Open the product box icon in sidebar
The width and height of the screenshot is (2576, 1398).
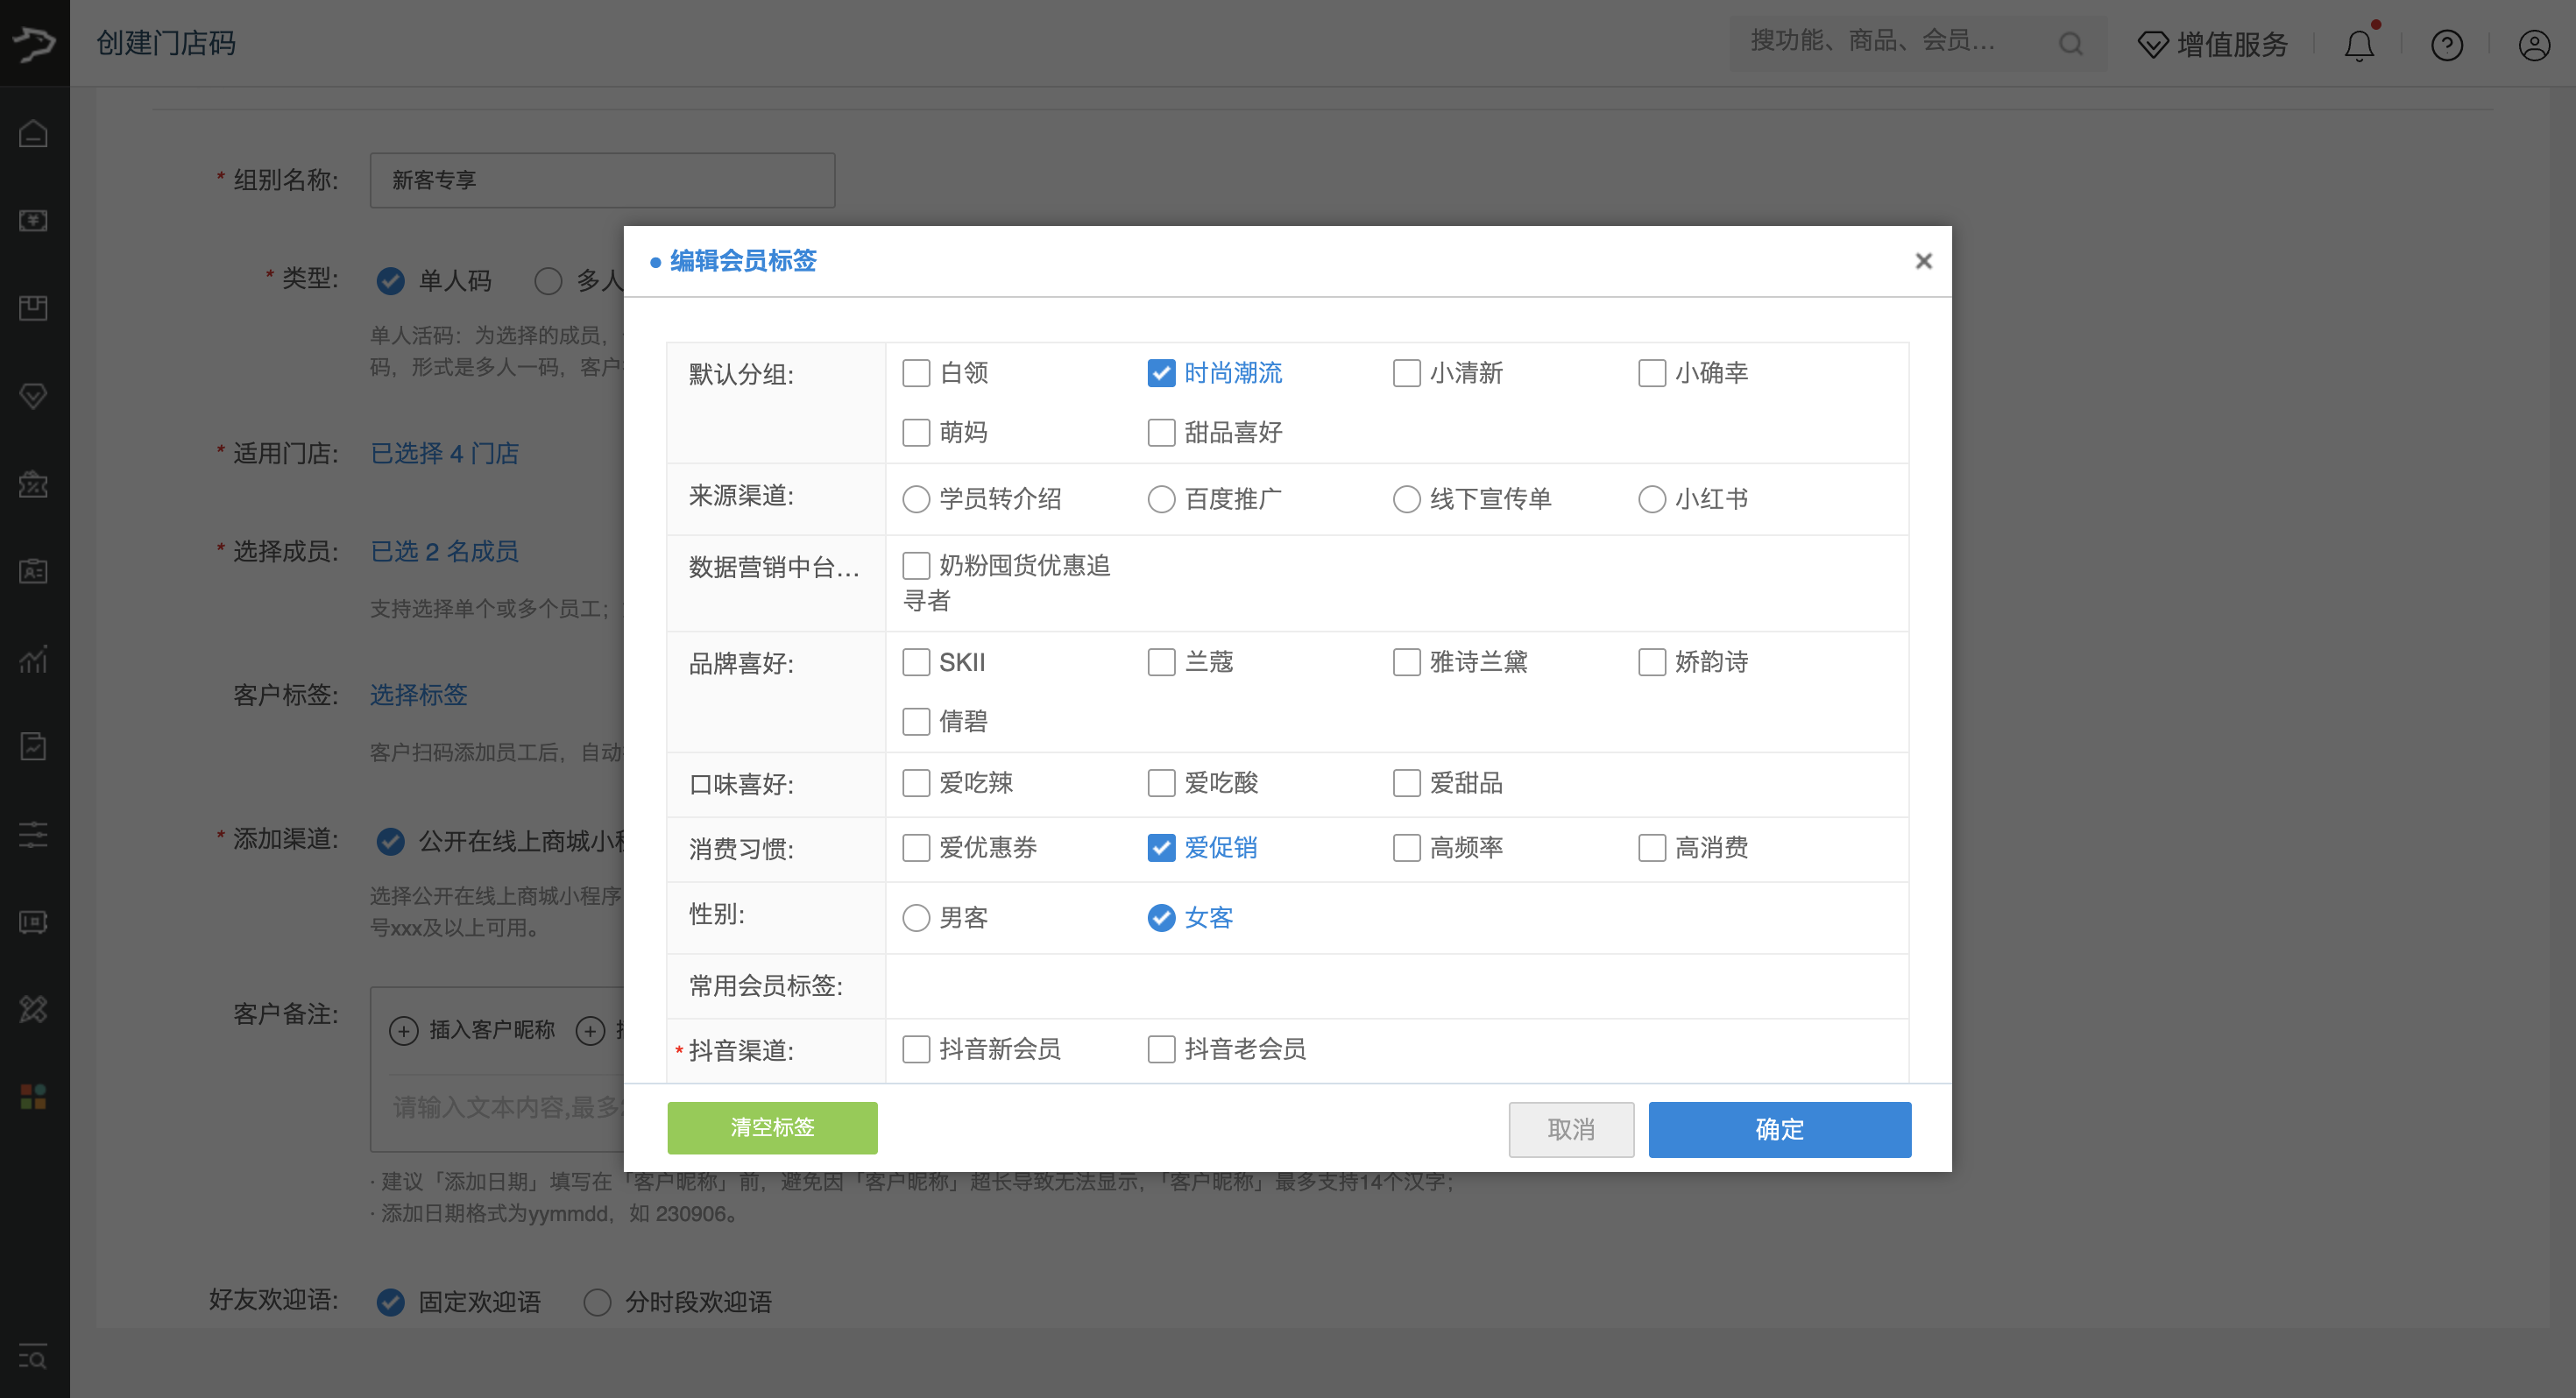pyautogui.click(x=33, y=307)
